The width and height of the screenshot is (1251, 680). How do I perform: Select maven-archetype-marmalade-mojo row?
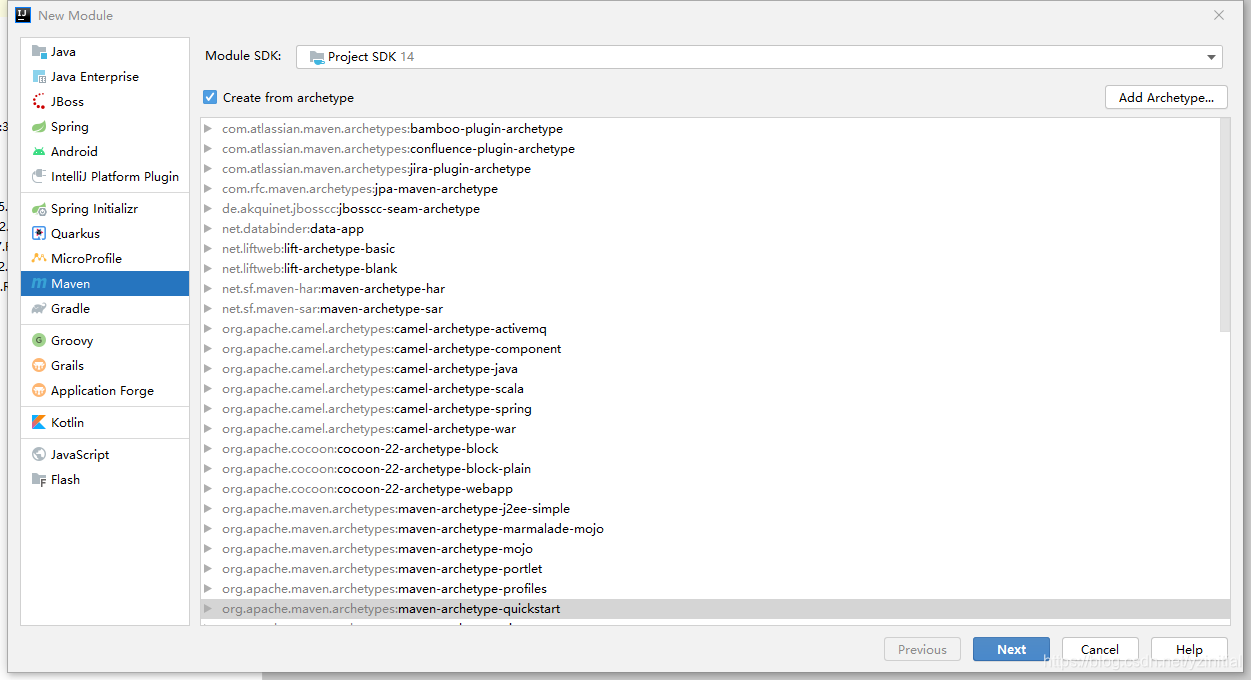[710, 529]
